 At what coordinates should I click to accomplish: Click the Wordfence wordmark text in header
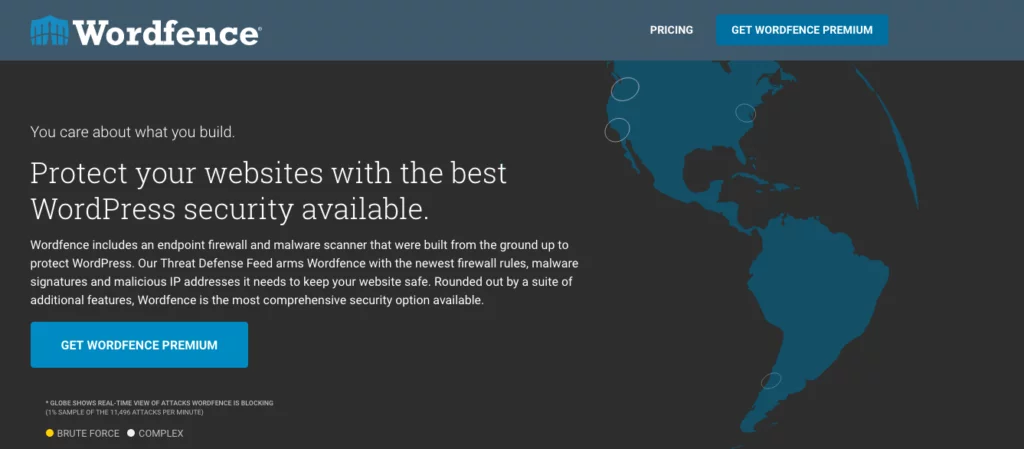167,32
